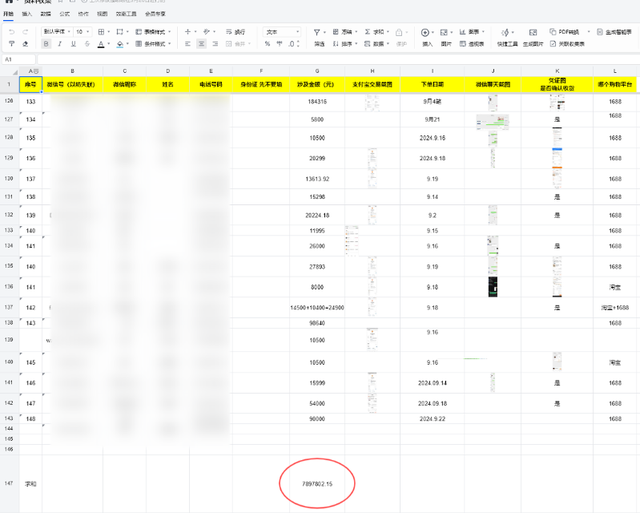This screenshot has width=640, height=513.
Task: Click the undo arrow icon
Action: pos(11,32)
